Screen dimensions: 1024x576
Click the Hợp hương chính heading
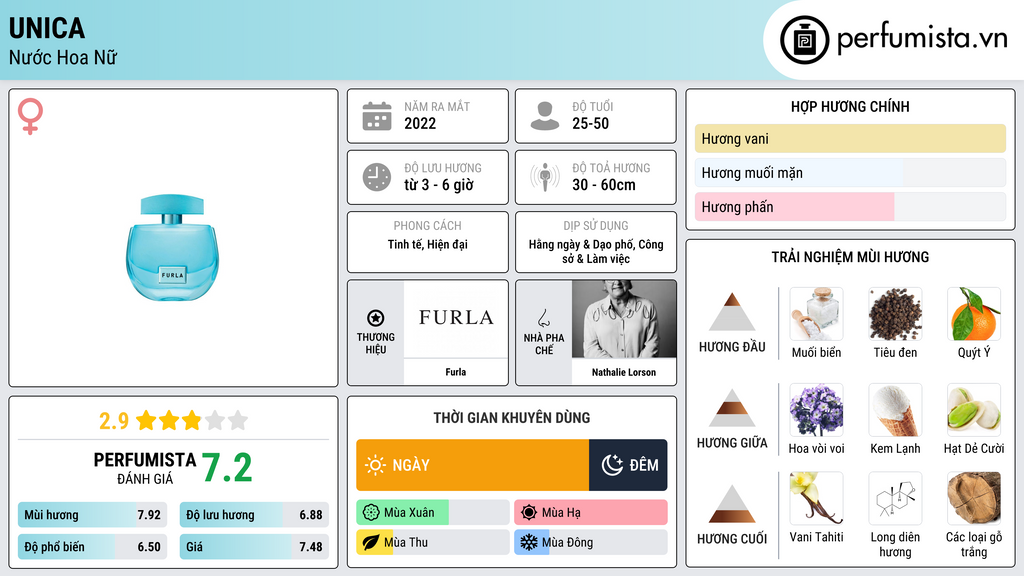point(850,107)
